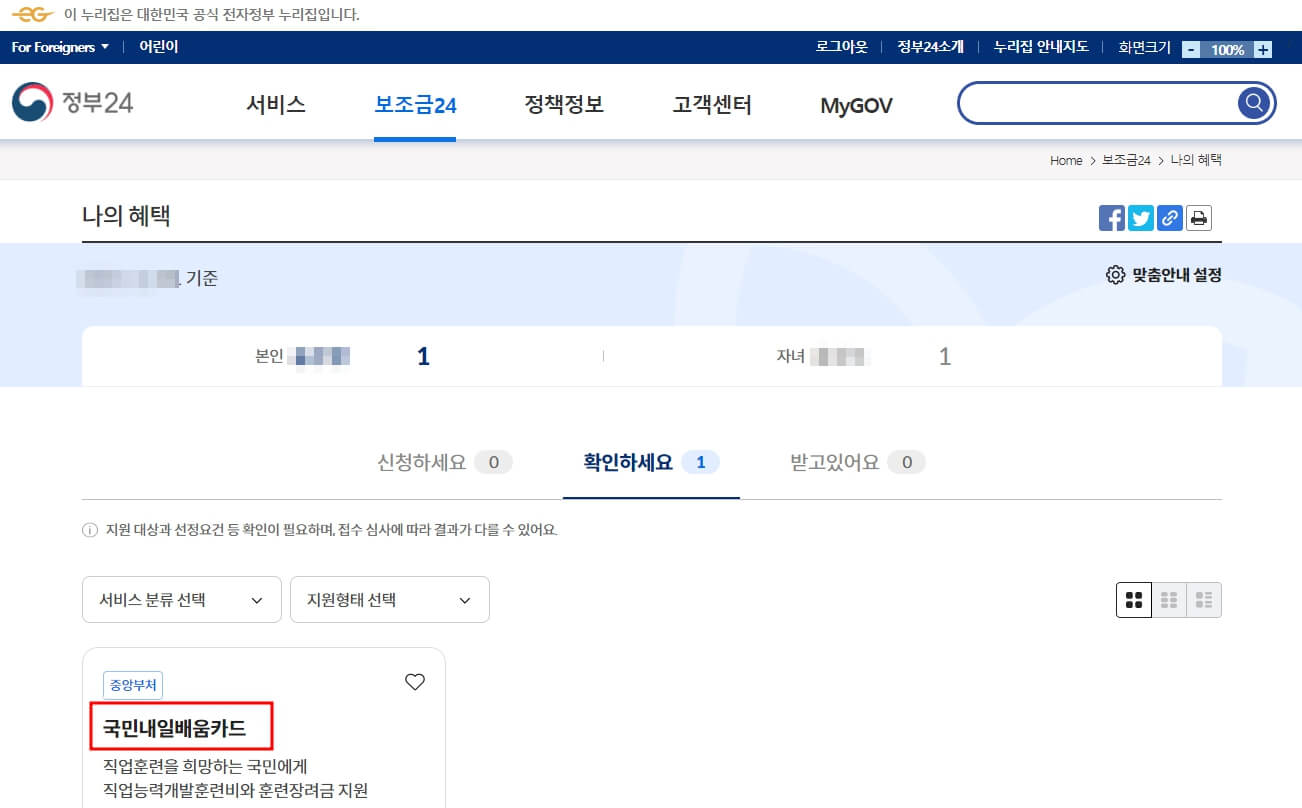This screenshot has height=808, width=1302.
Task: Switch to list view layout
Action: pos(1204,600)
